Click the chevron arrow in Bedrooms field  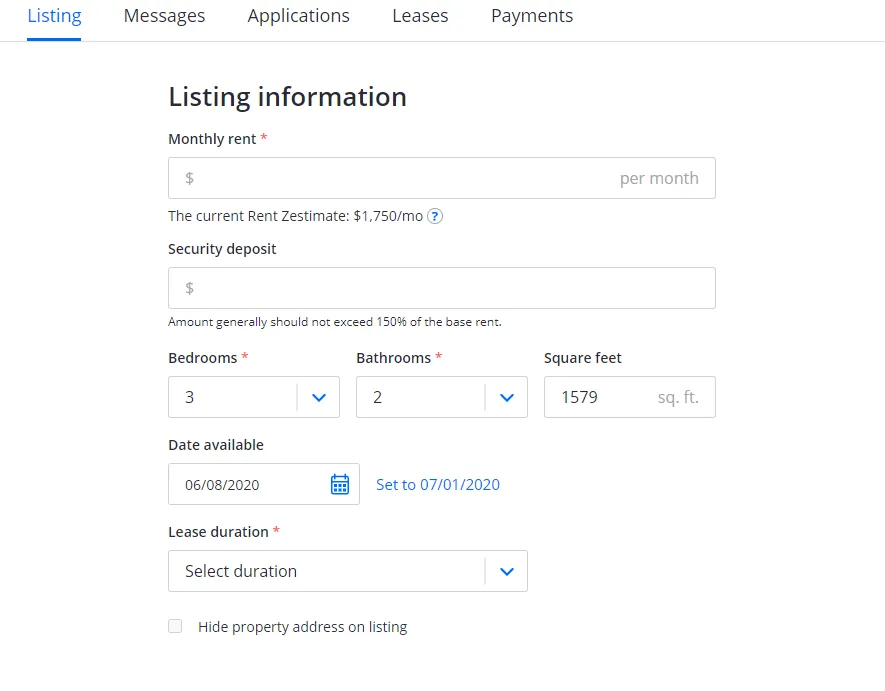click(x=319, y=398)
